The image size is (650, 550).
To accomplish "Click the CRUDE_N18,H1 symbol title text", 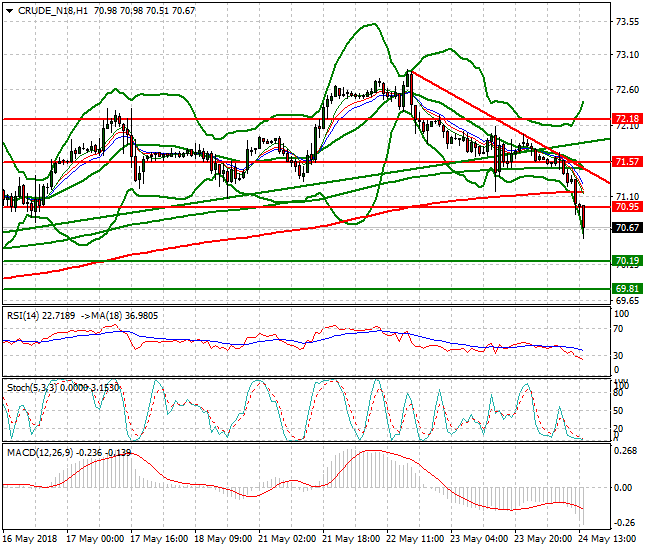I will pyautogui.click(x=53, y=11).
